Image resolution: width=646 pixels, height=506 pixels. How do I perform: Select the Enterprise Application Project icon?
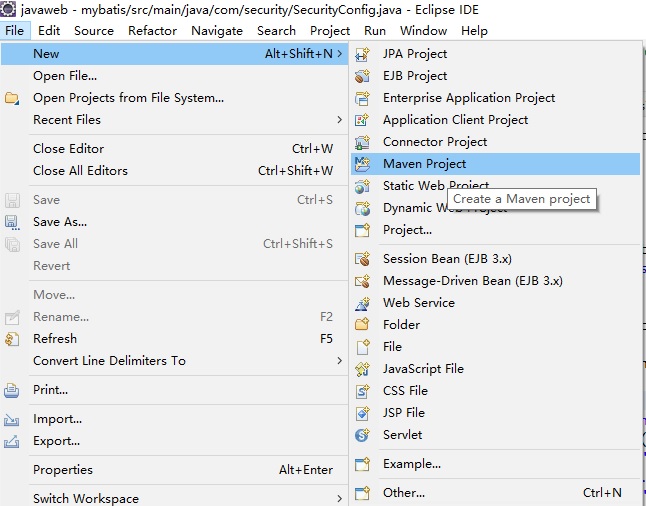pos(363,98)
